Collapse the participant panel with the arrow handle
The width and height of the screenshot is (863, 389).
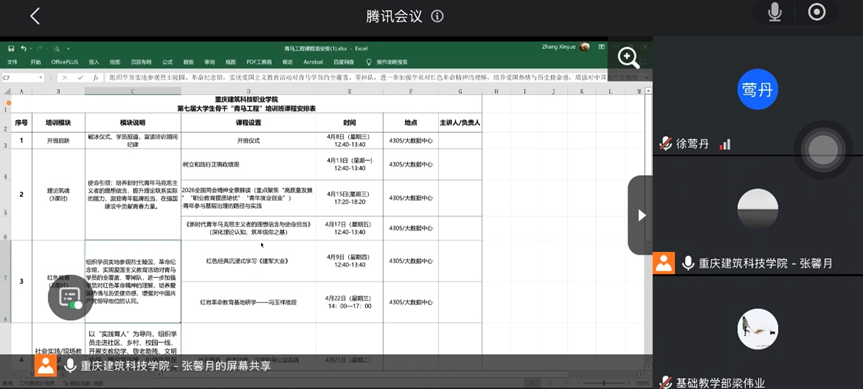641,215
